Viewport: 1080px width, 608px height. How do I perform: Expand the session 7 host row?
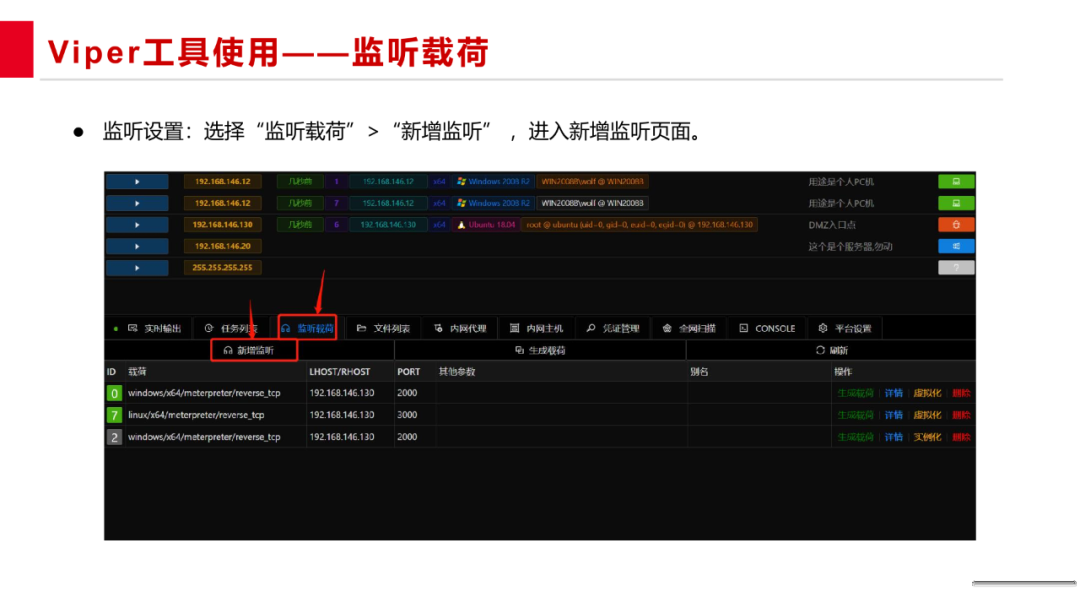137,203
